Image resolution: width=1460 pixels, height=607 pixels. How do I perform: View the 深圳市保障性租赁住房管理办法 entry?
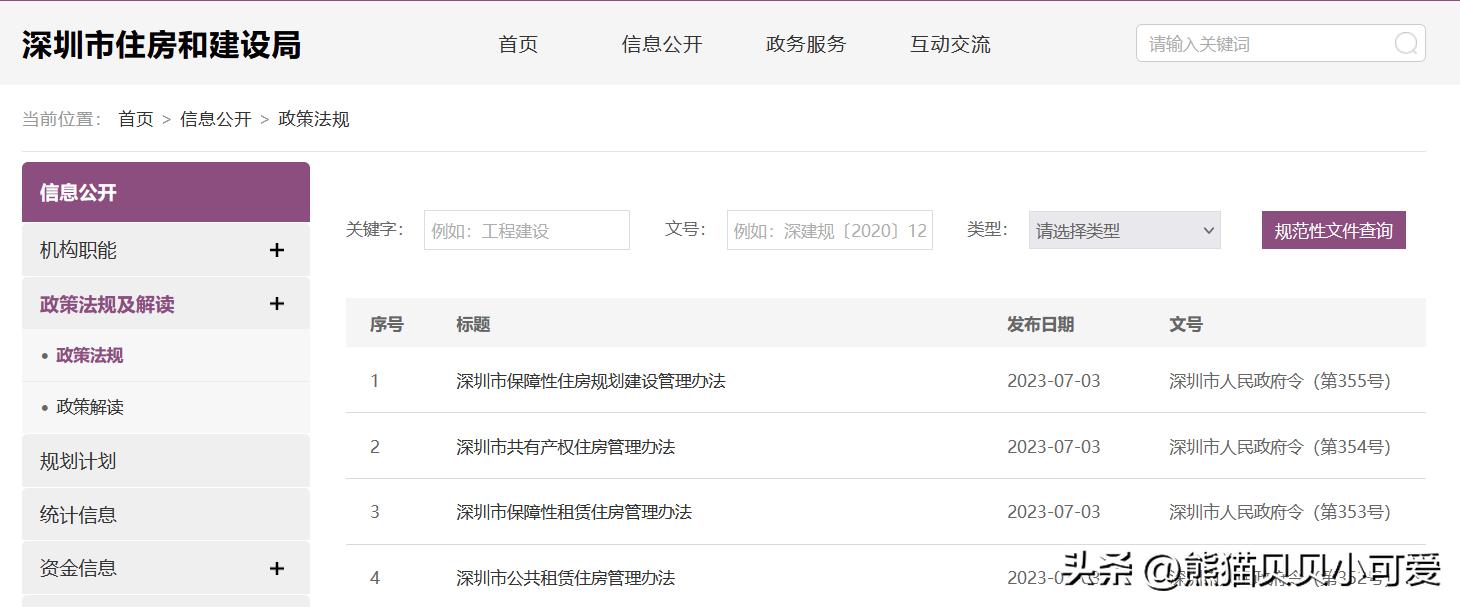click(575, 511)
